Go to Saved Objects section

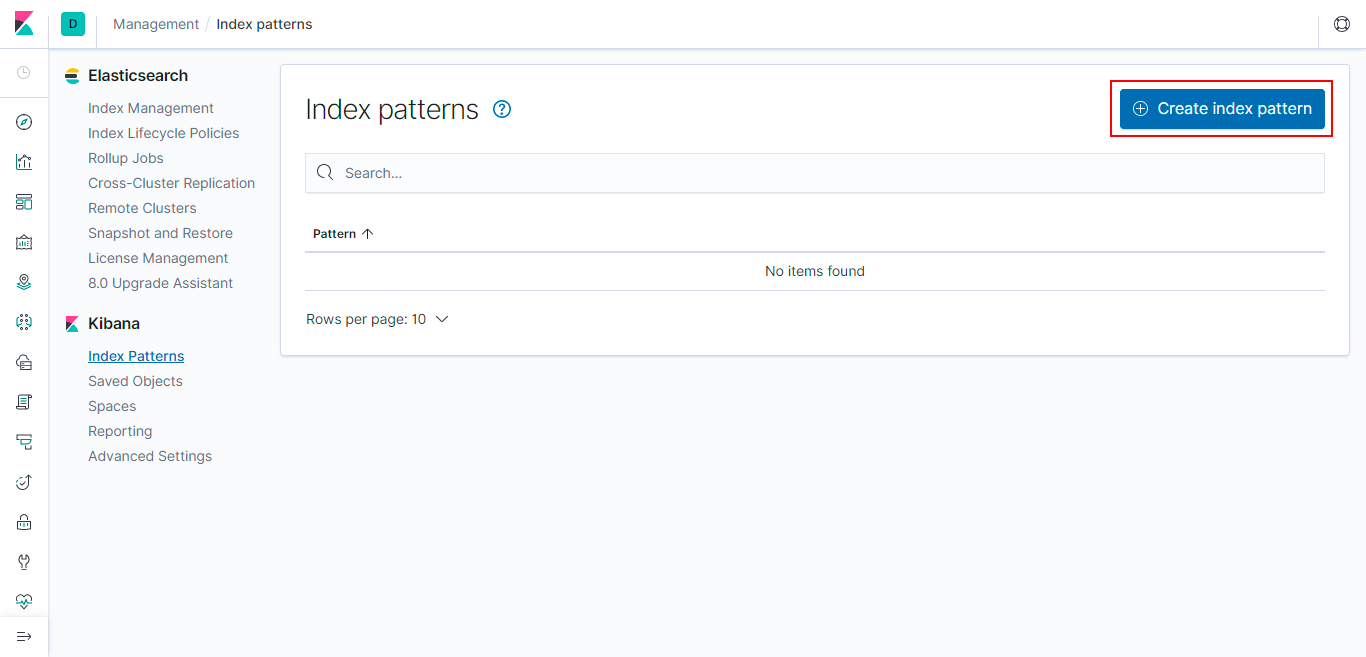point(135,381)
